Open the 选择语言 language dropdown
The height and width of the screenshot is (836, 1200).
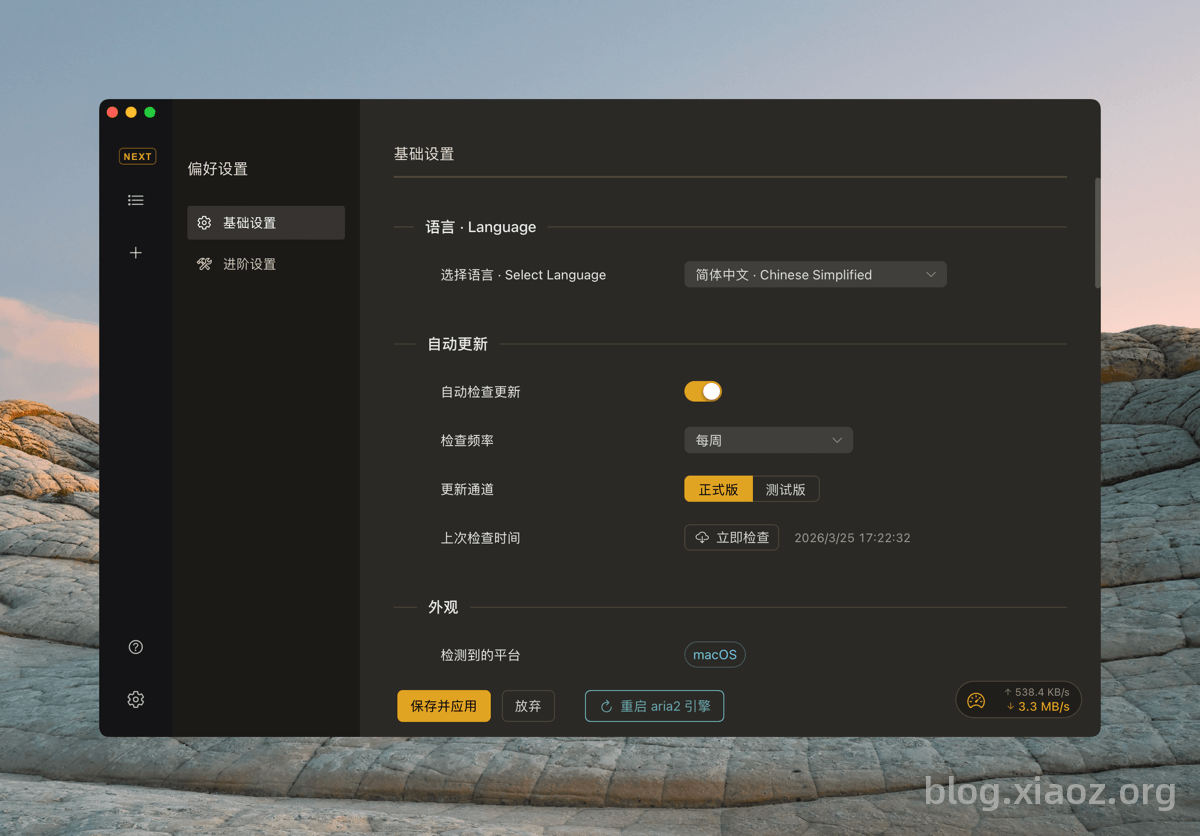(x=815, y=274)
